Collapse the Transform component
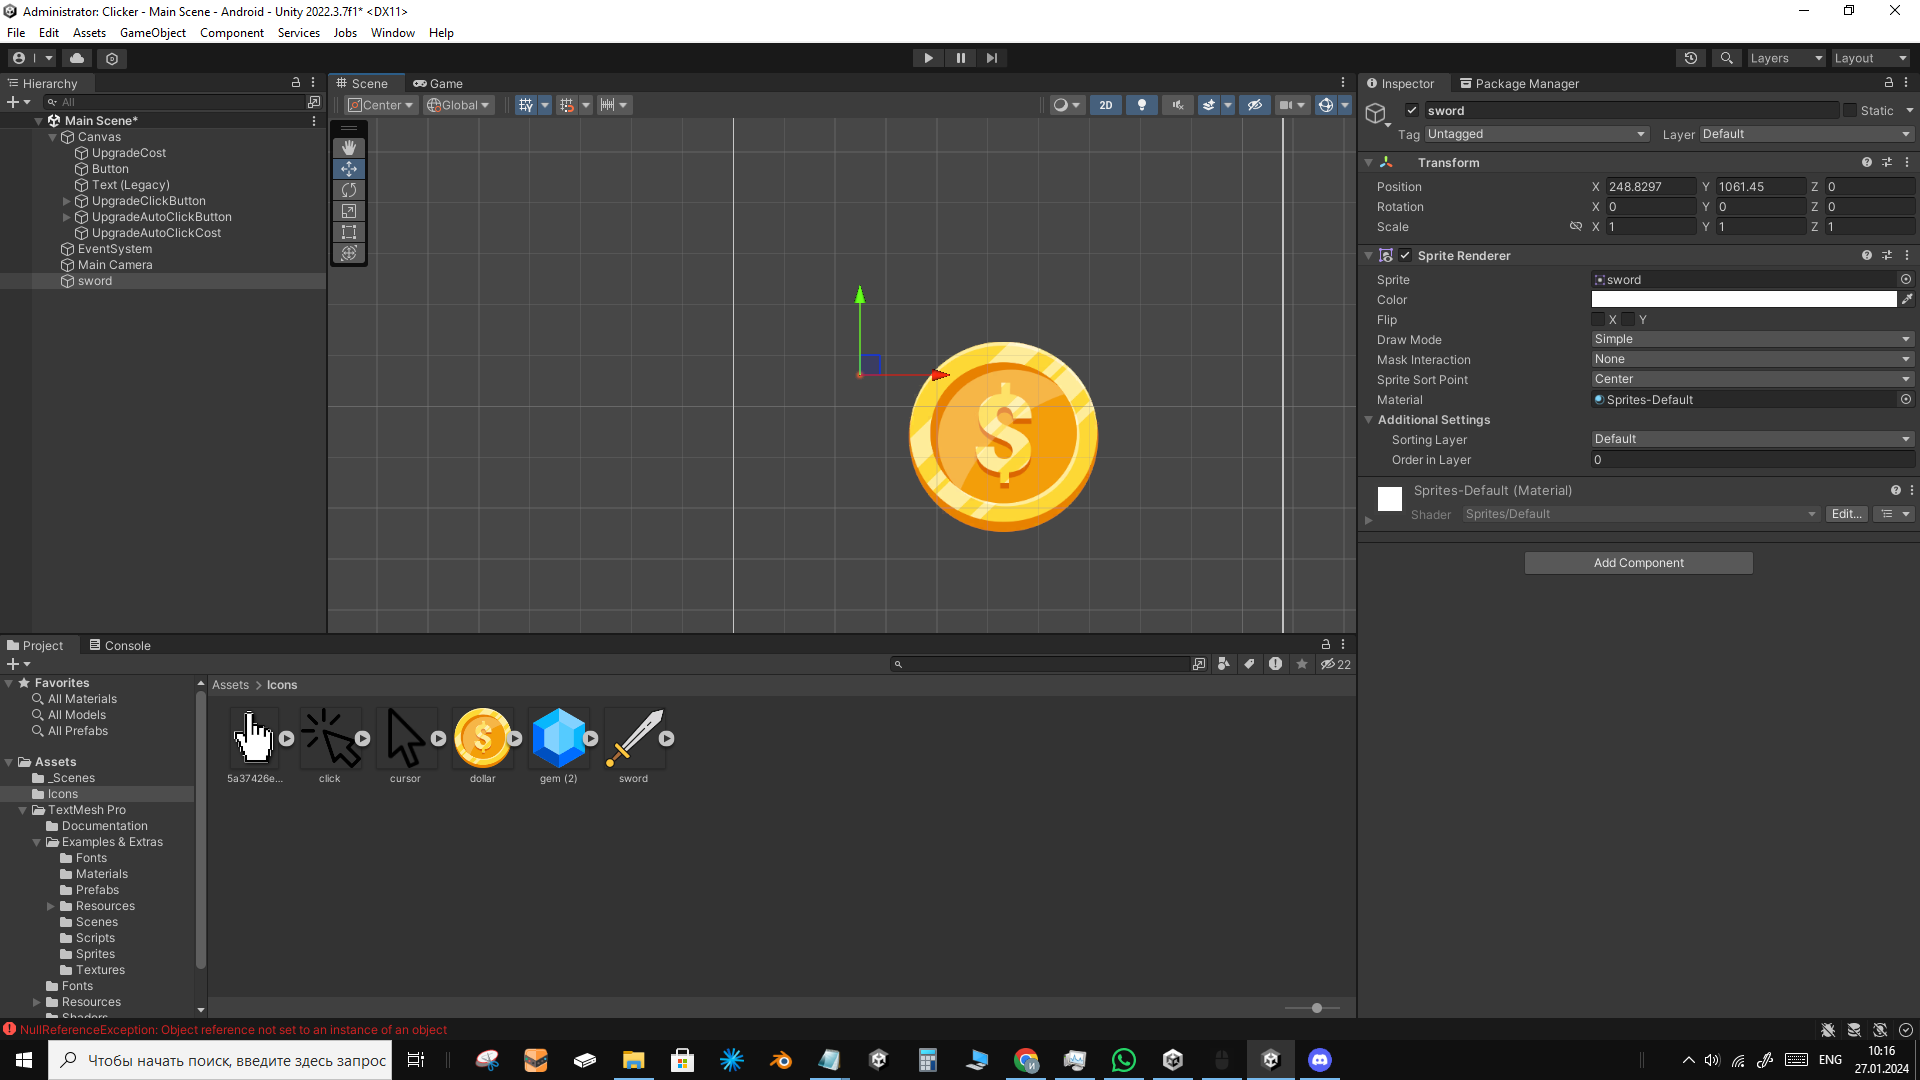 coord(1368,162)
